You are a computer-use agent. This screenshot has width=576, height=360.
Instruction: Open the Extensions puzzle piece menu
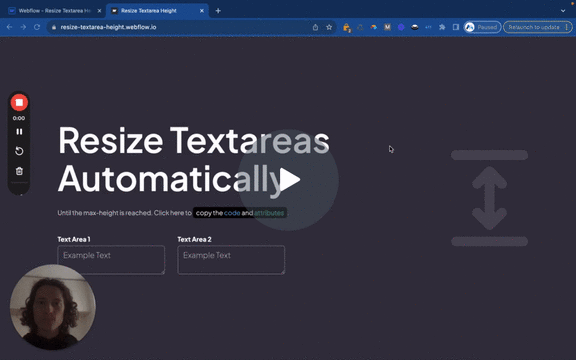click(442, 27)
